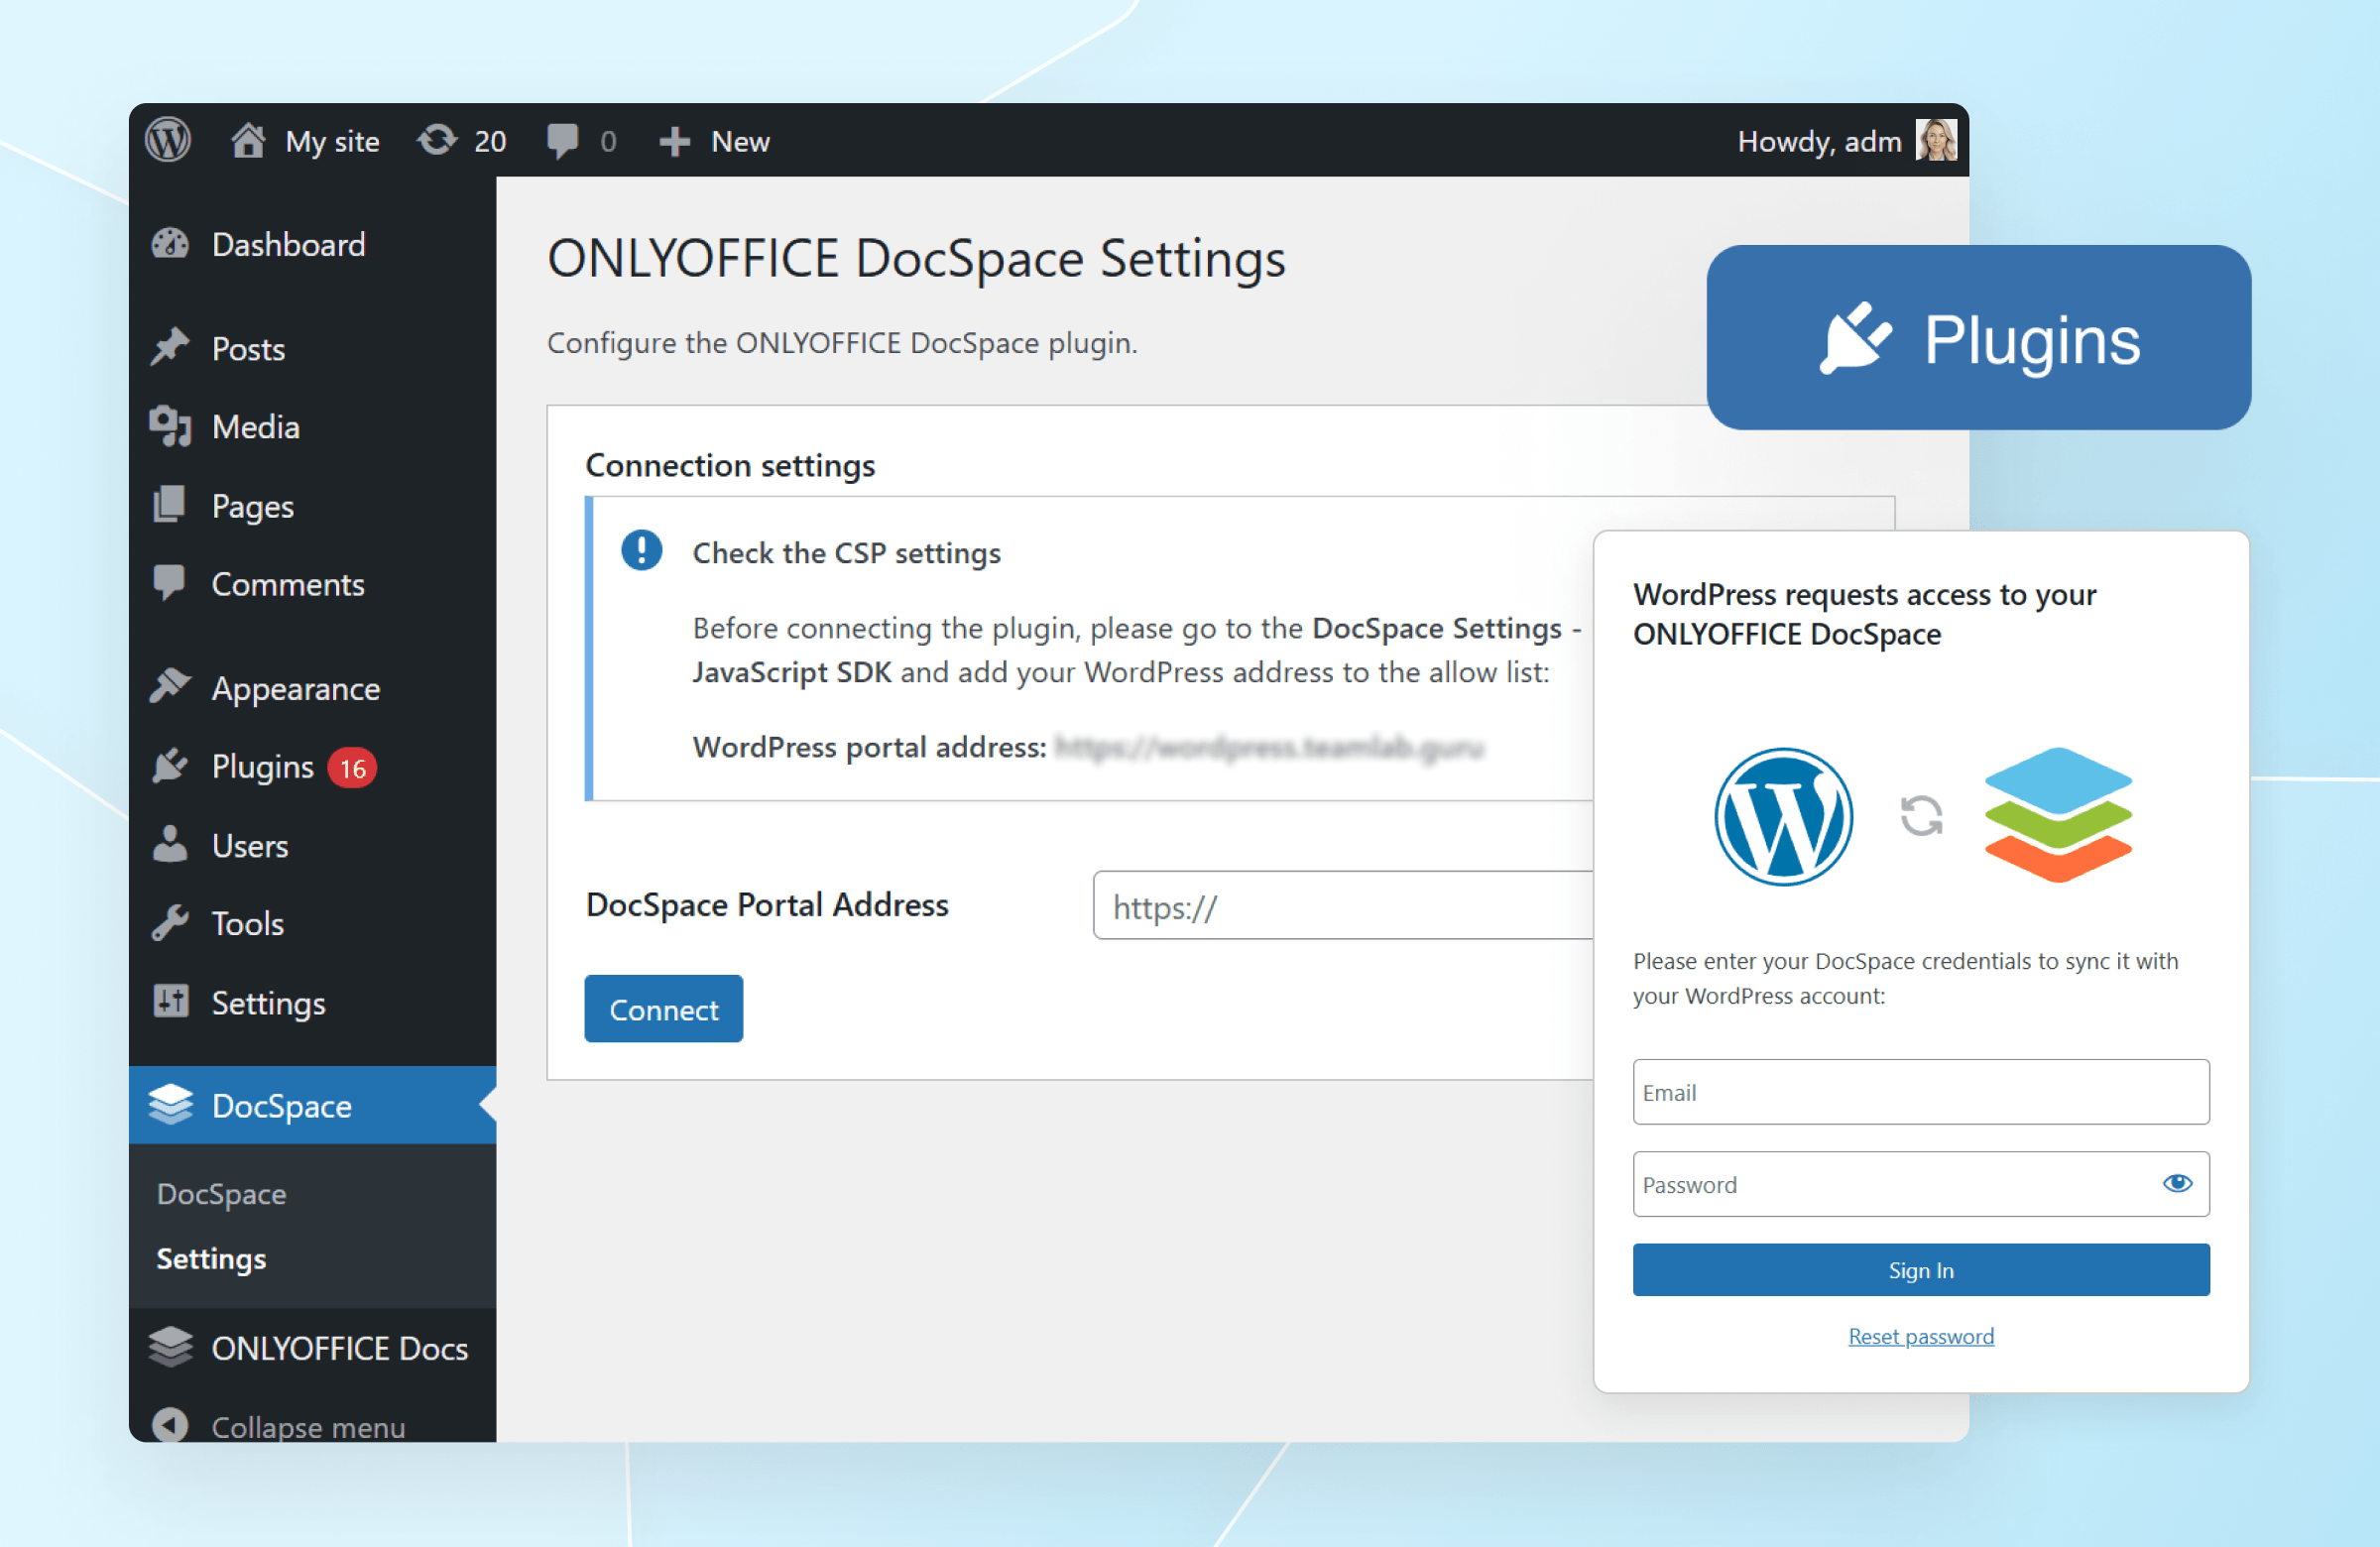This screenshot has width=2380, height=1547.
Task: Open the admin user avatar
Action: 1936,140
